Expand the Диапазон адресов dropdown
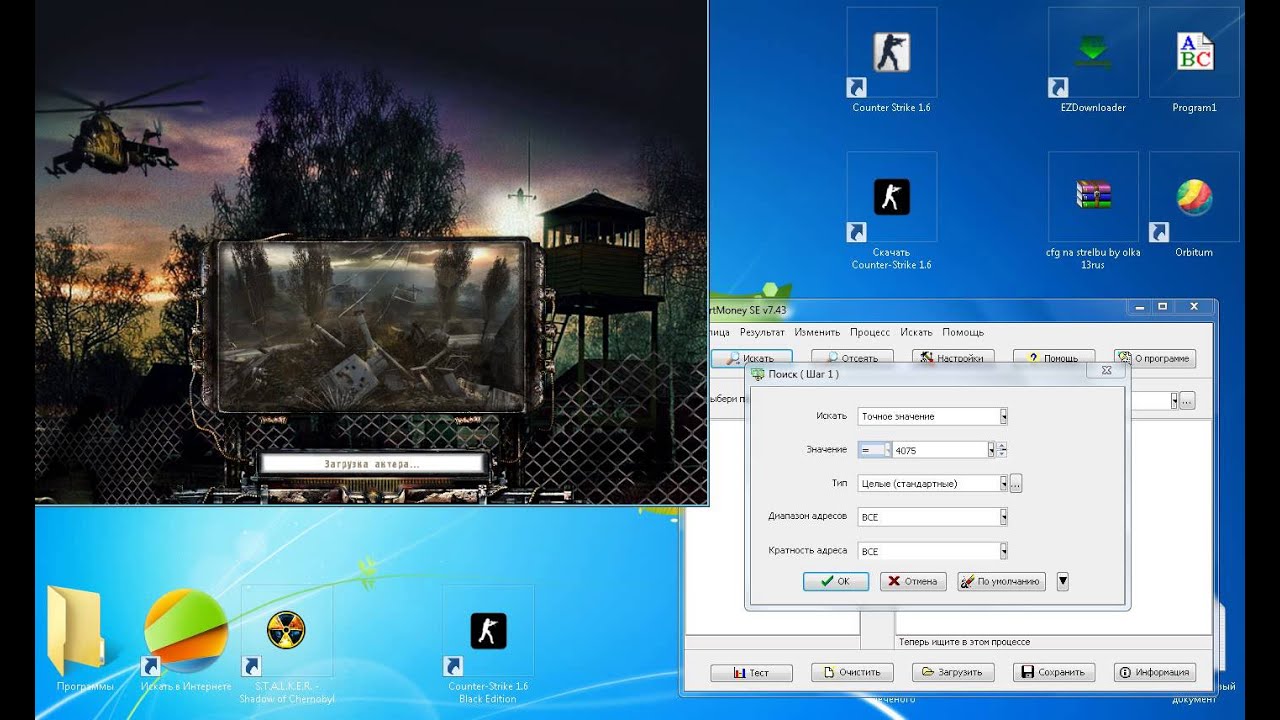This screenshot has height=720, width=1280. [x=1003, y=517]
